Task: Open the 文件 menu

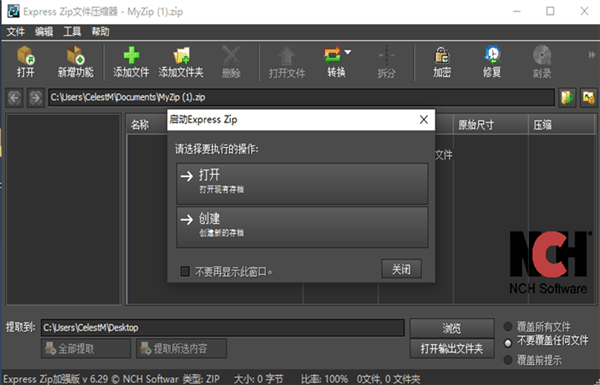Action: click(15, 32)
